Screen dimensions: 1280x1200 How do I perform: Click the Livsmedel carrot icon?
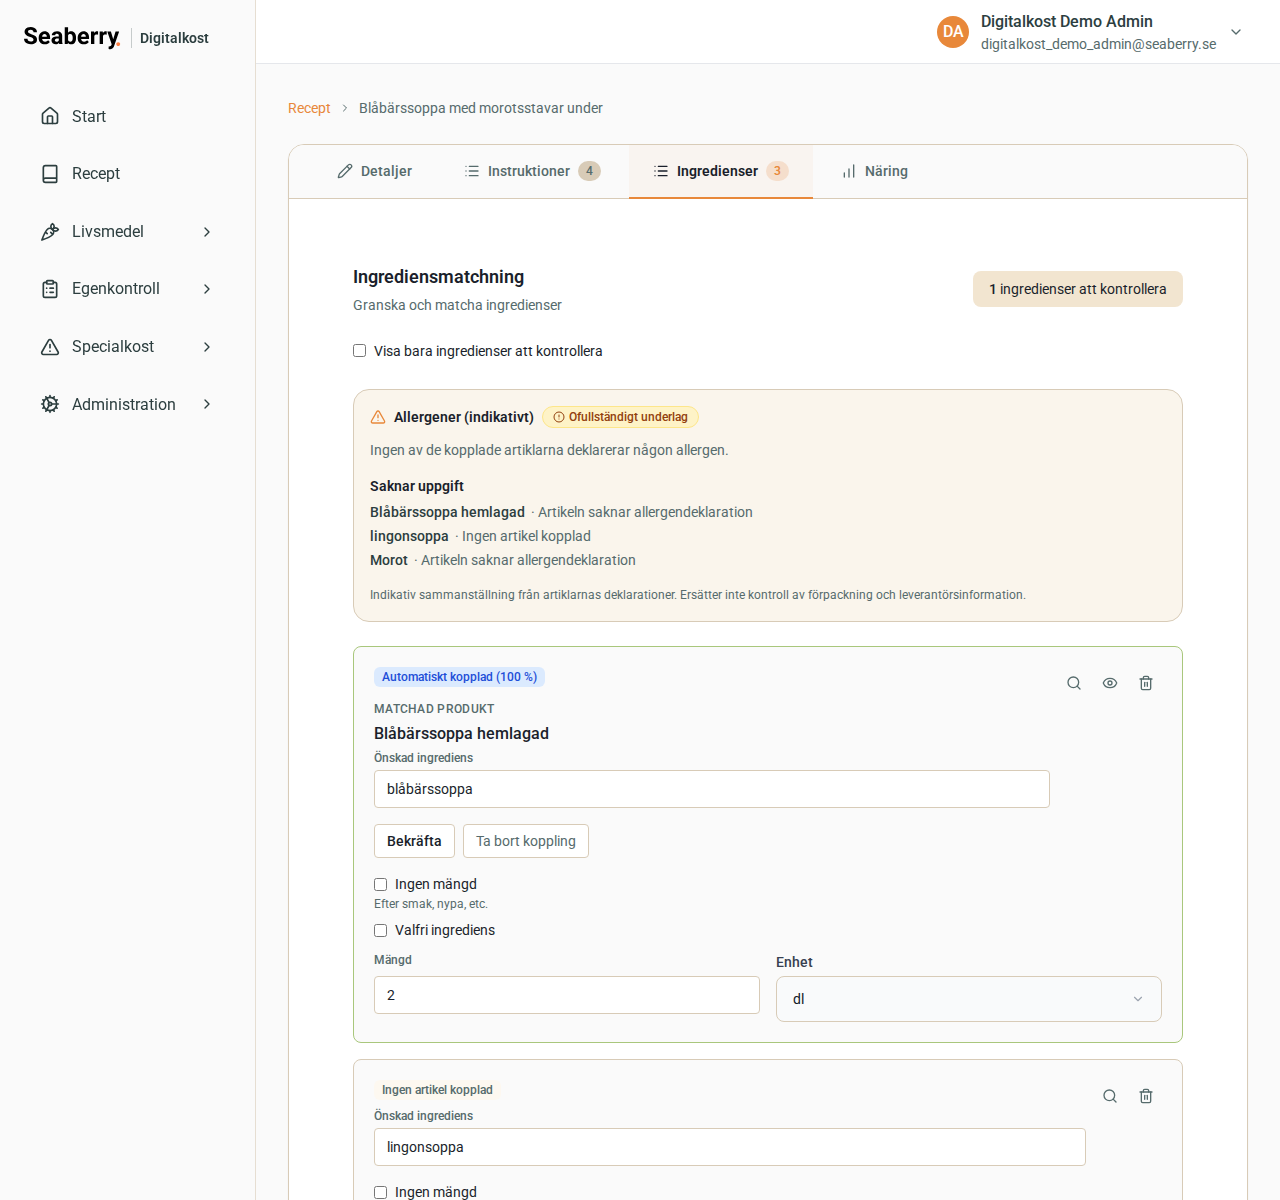click(x=50, y=232)
